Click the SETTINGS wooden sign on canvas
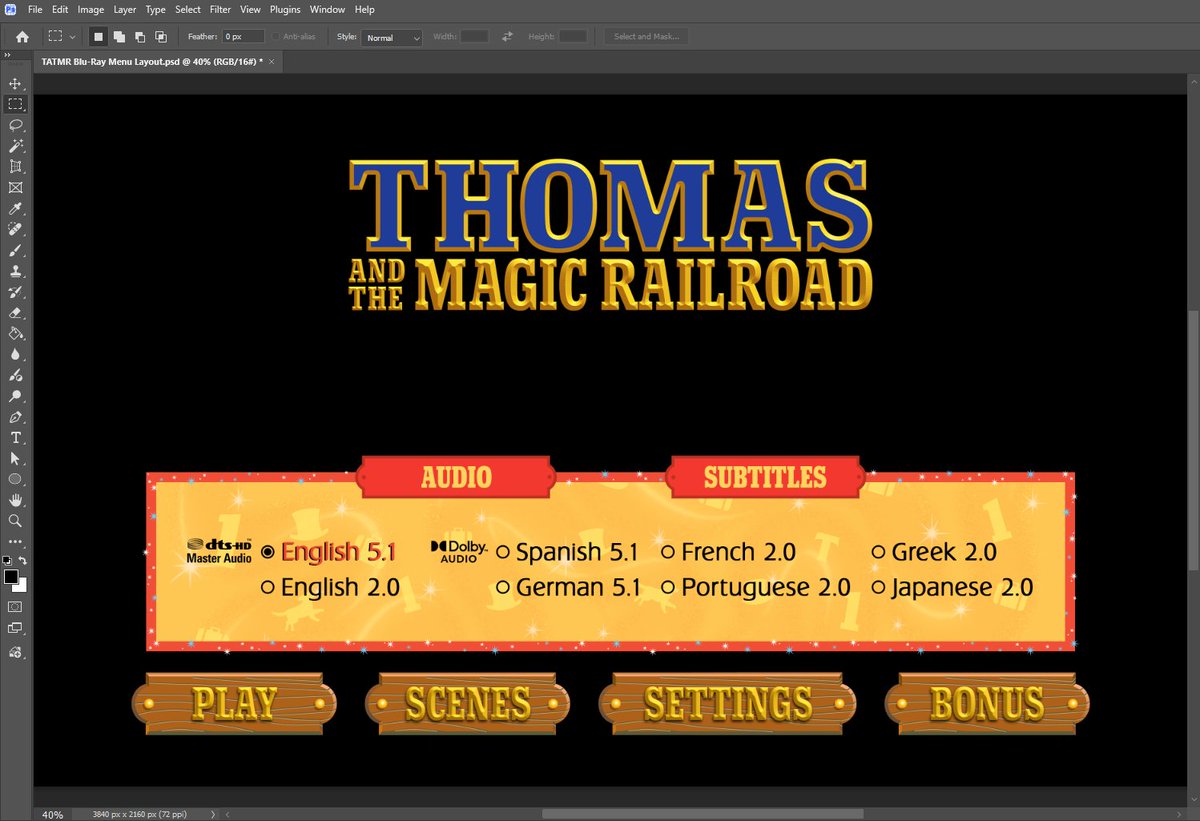The height and width of the screenshot is (821, 1200). 727,704
